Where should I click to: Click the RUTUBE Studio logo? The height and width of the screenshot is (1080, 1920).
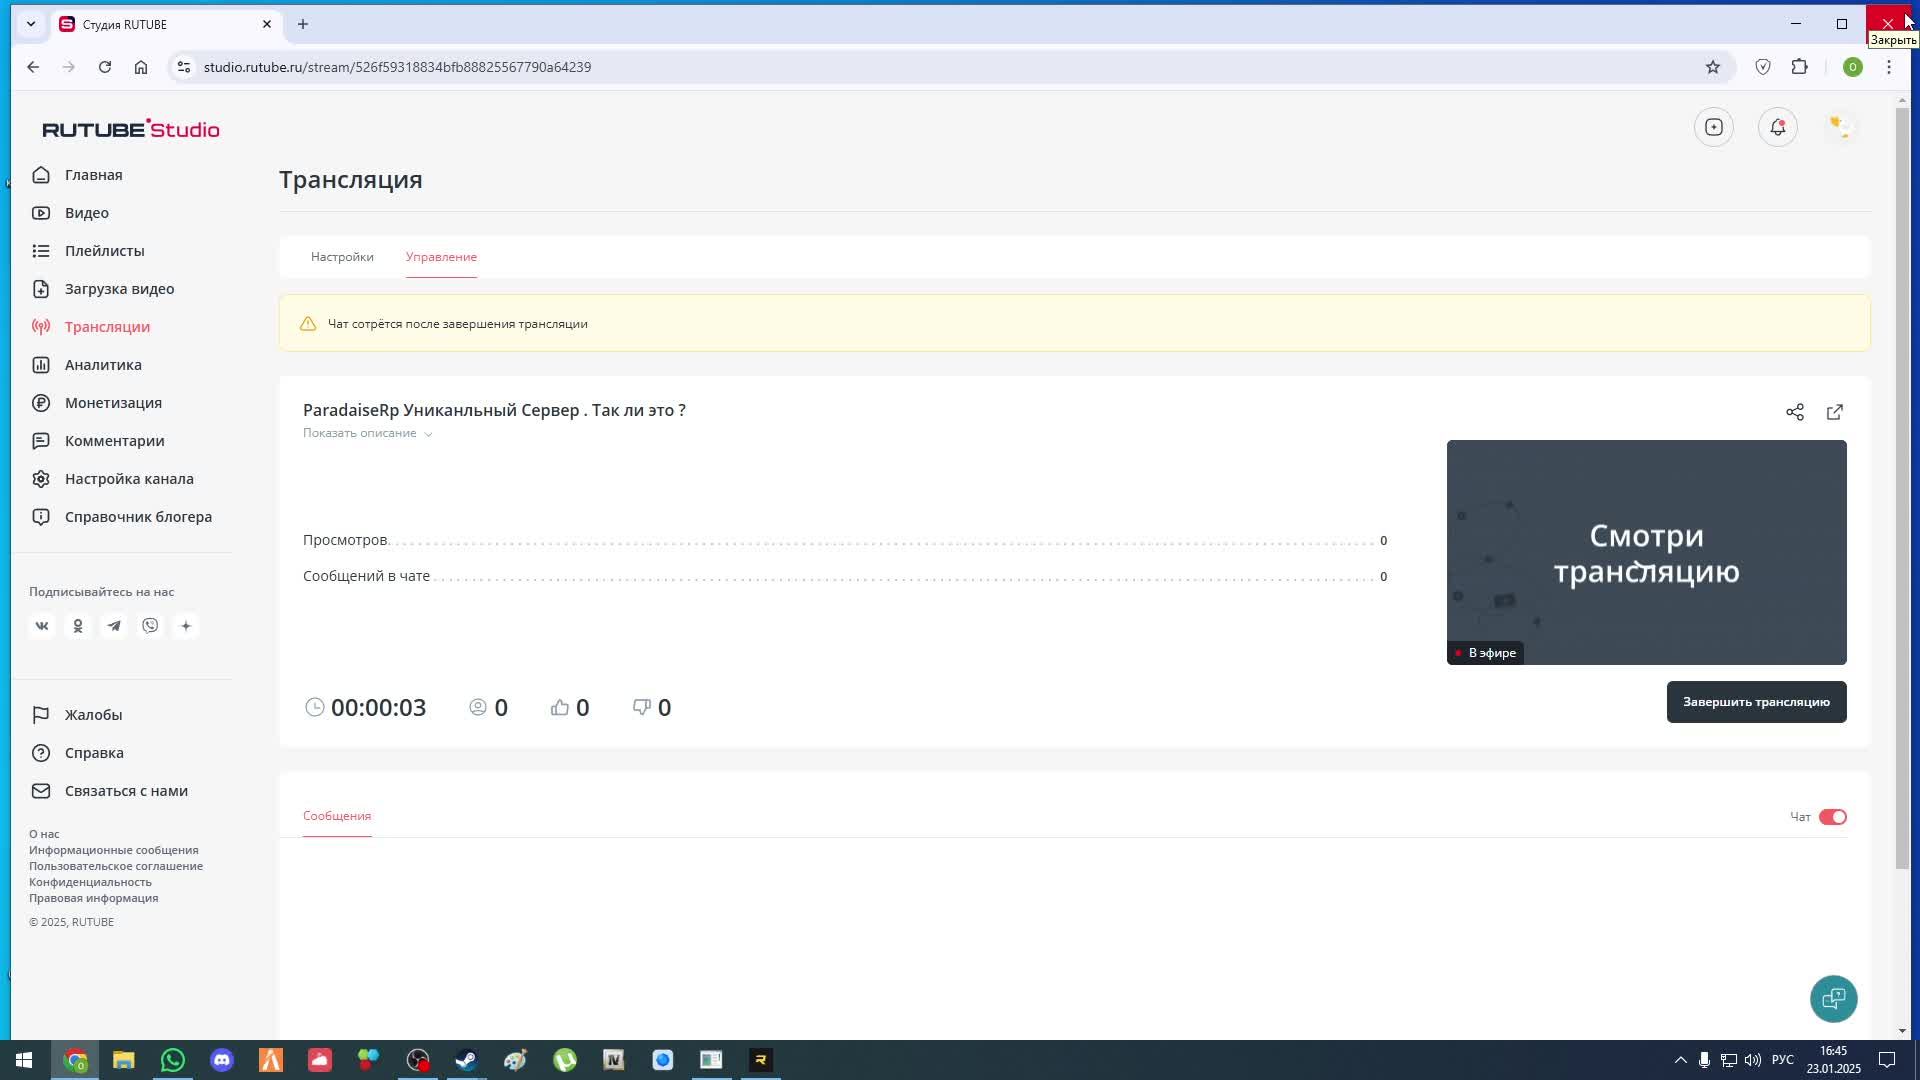[131, 129]
